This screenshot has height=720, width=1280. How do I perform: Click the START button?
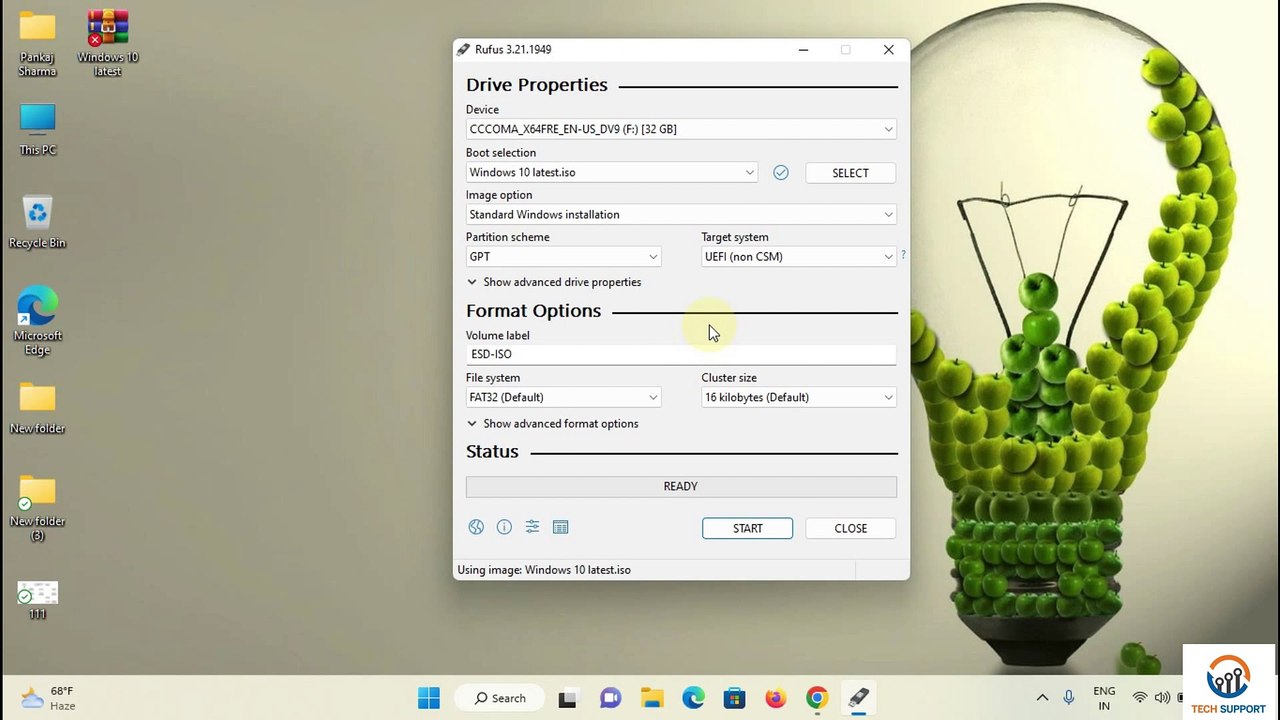747,528
